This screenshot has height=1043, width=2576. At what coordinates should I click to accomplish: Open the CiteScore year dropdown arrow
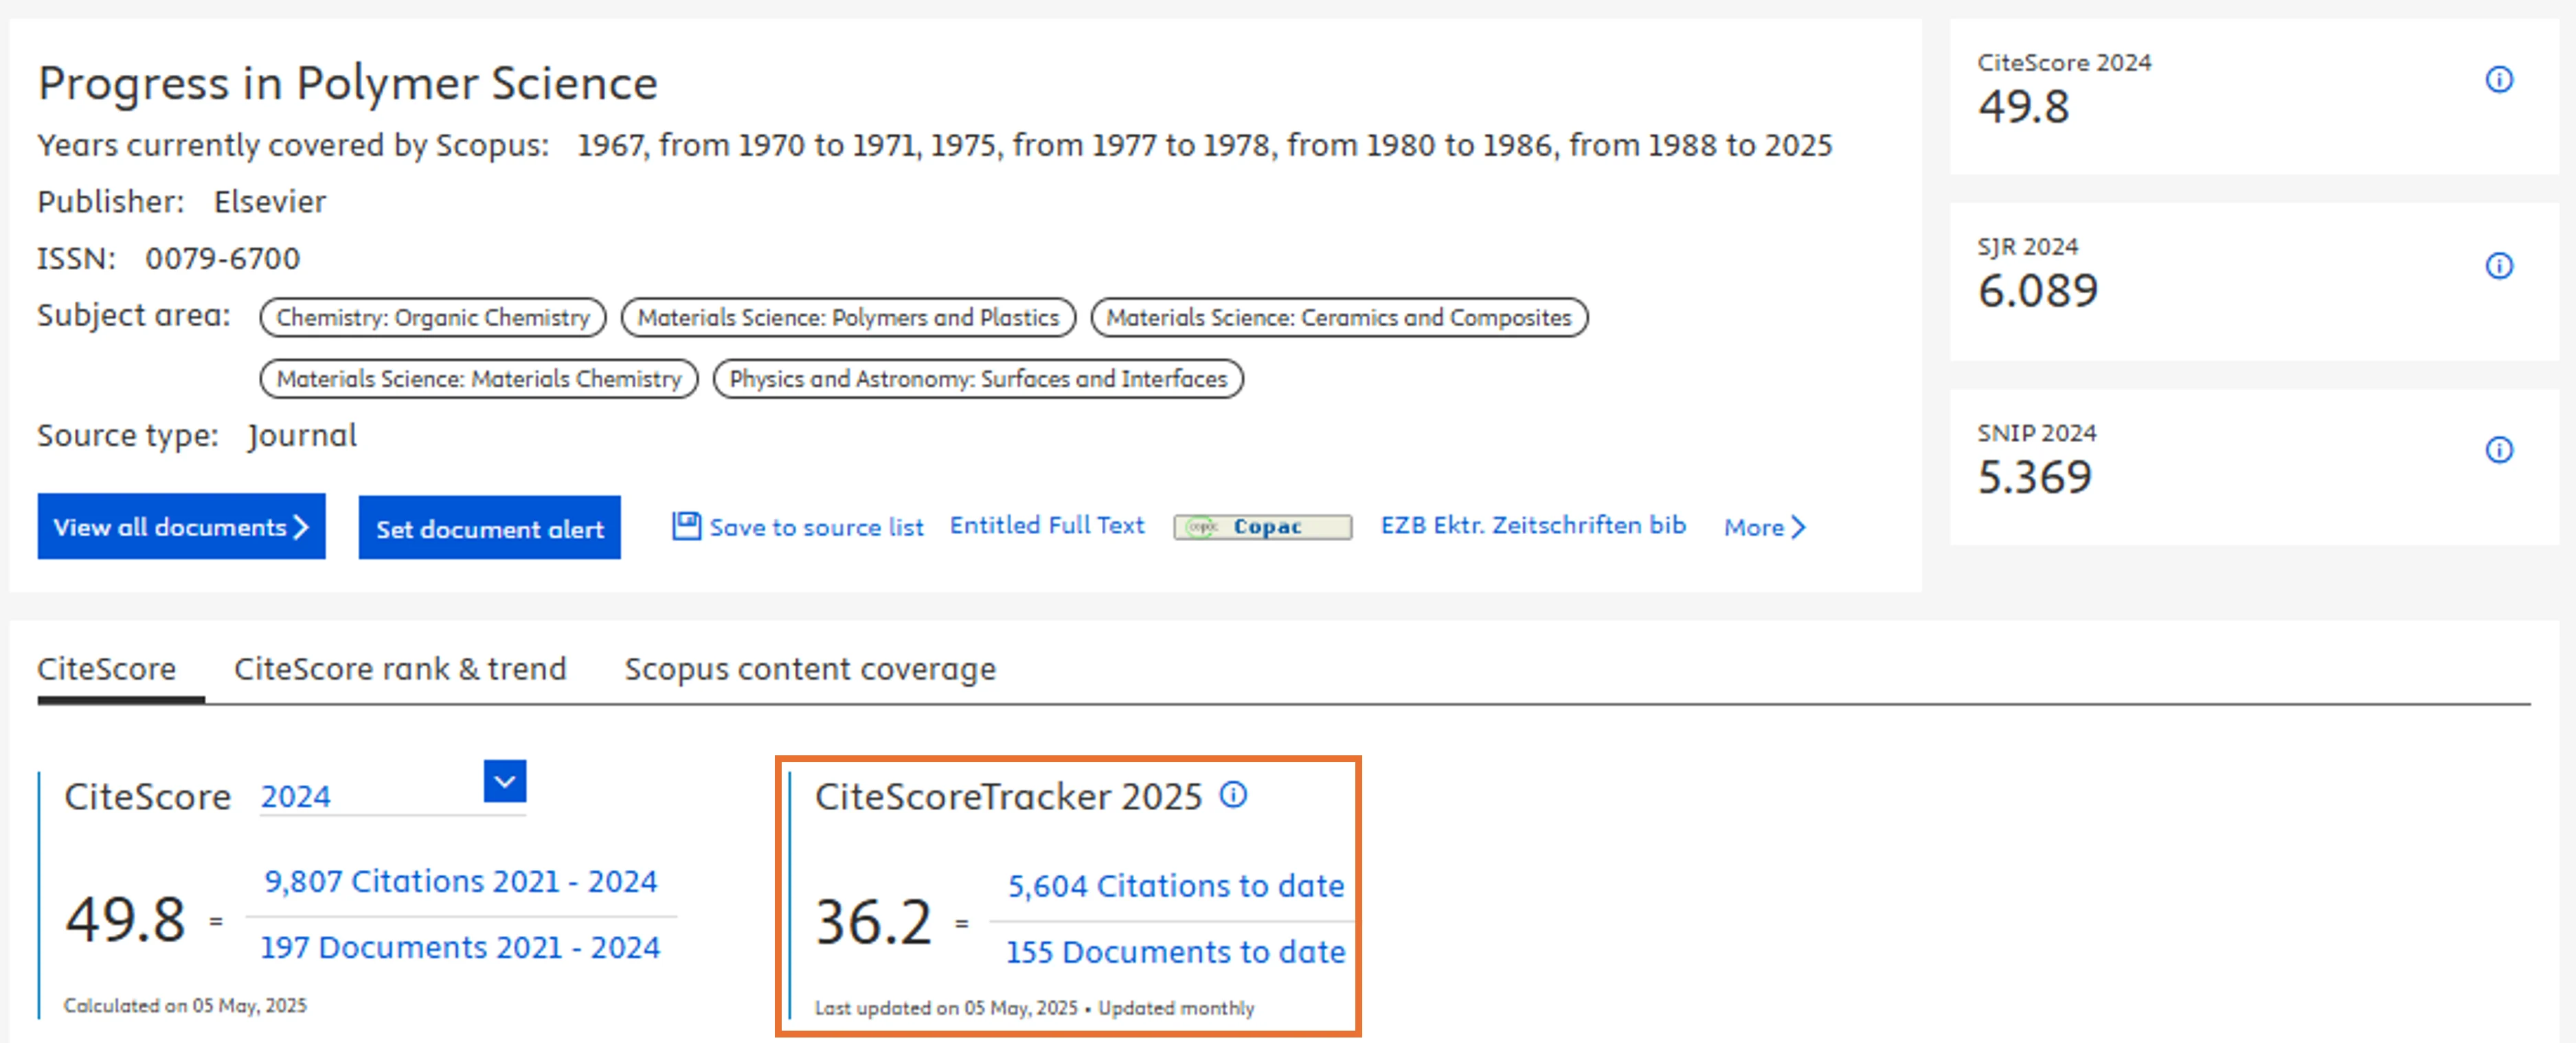coord(504,781)
